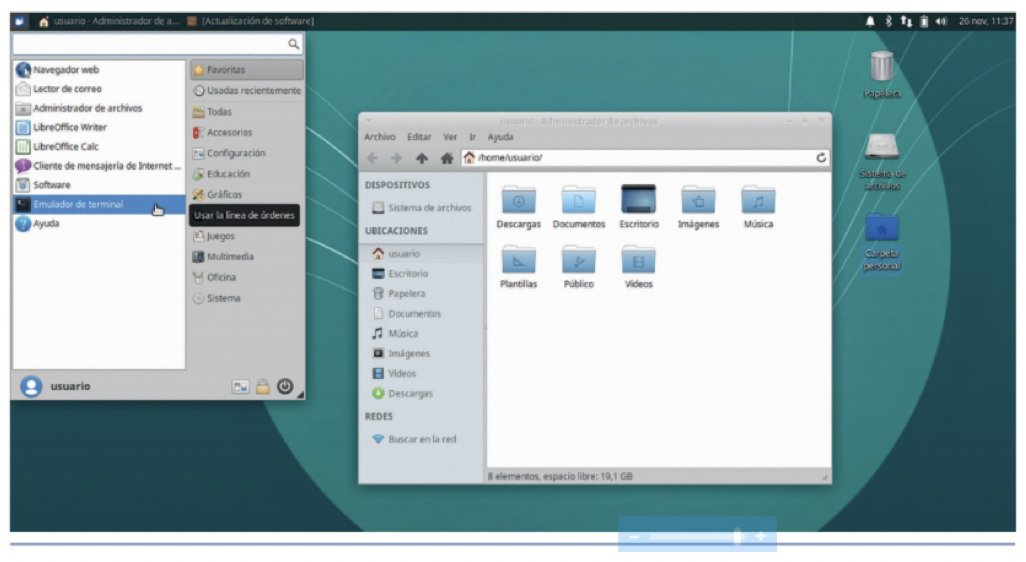Select Descargas in the sidebar
1026x562 pixels.
pyautogui.click(x=422, y=393)
